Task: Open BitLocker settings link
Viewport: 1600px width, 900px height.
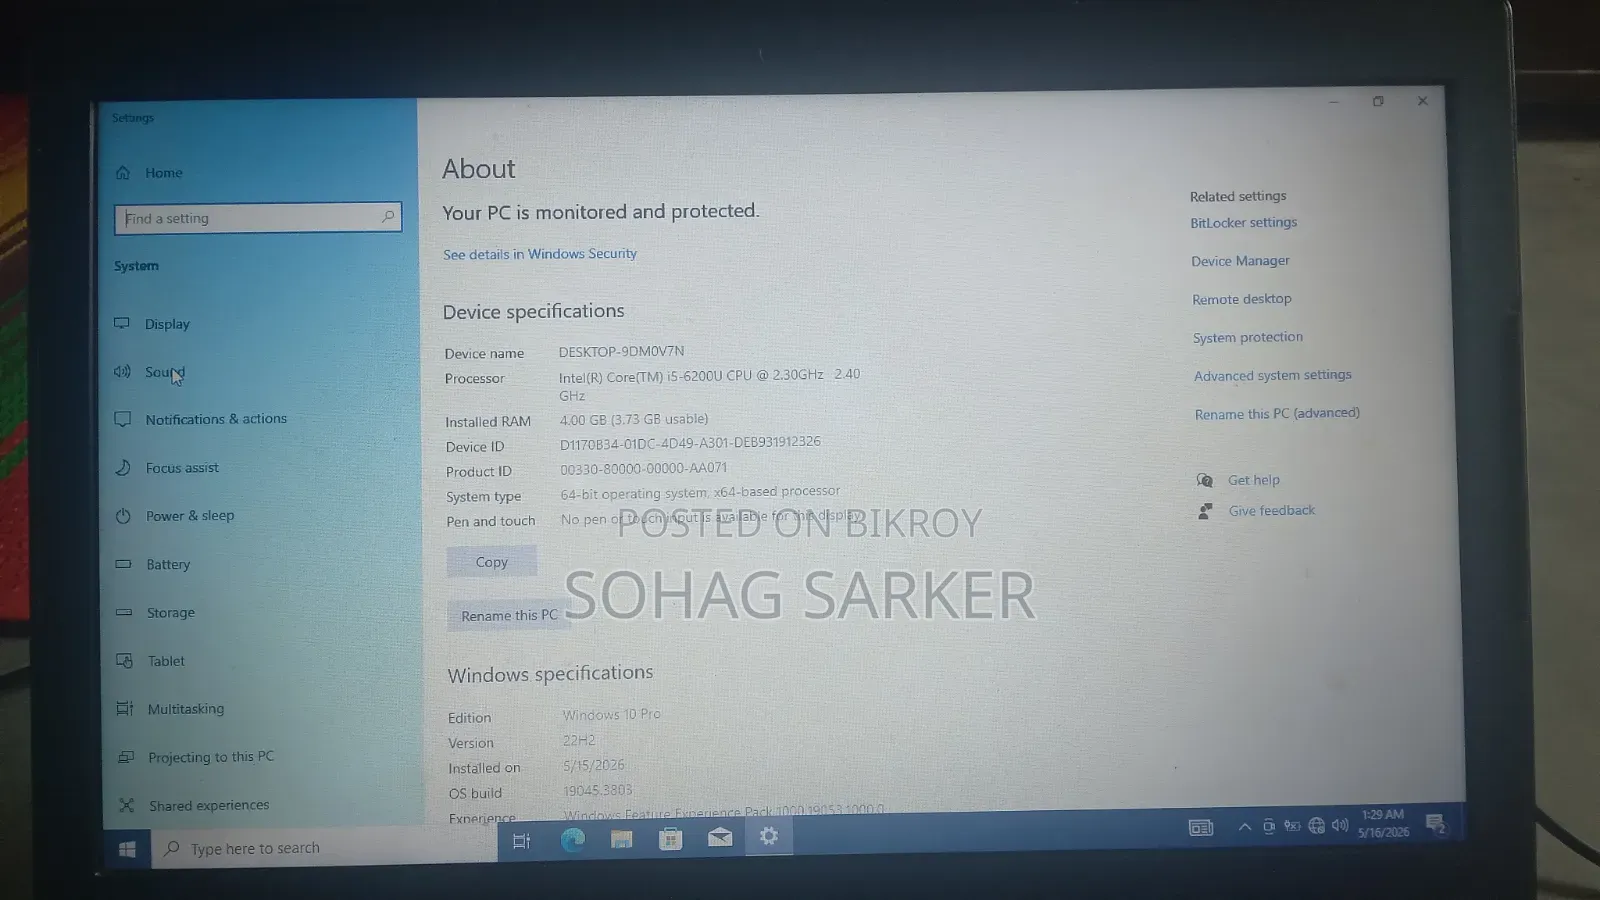Action: pyautogui.click(x=1243, y=223)
